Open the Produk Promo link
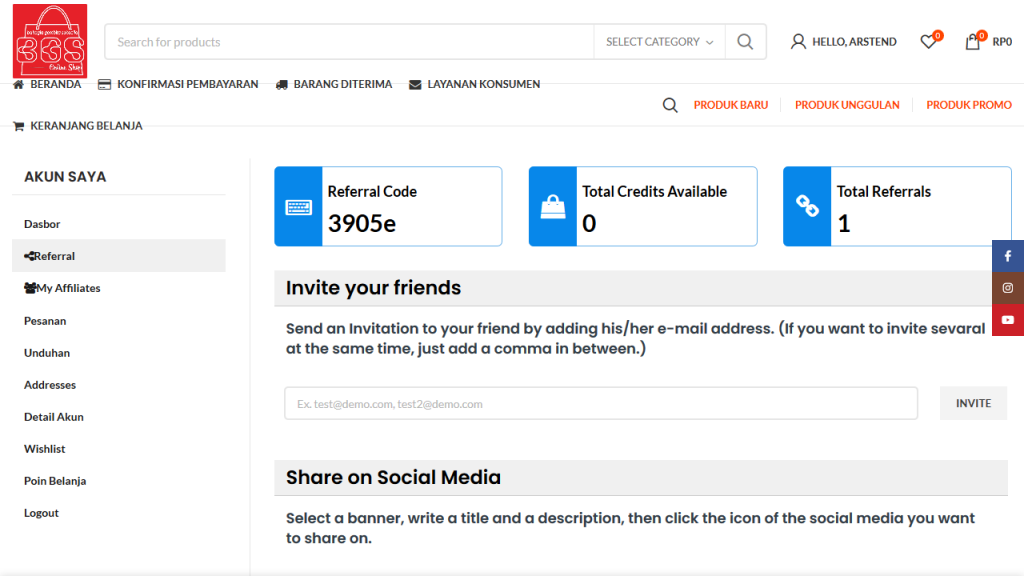Viewport: 1024px width, 576px height. [968, 105]
